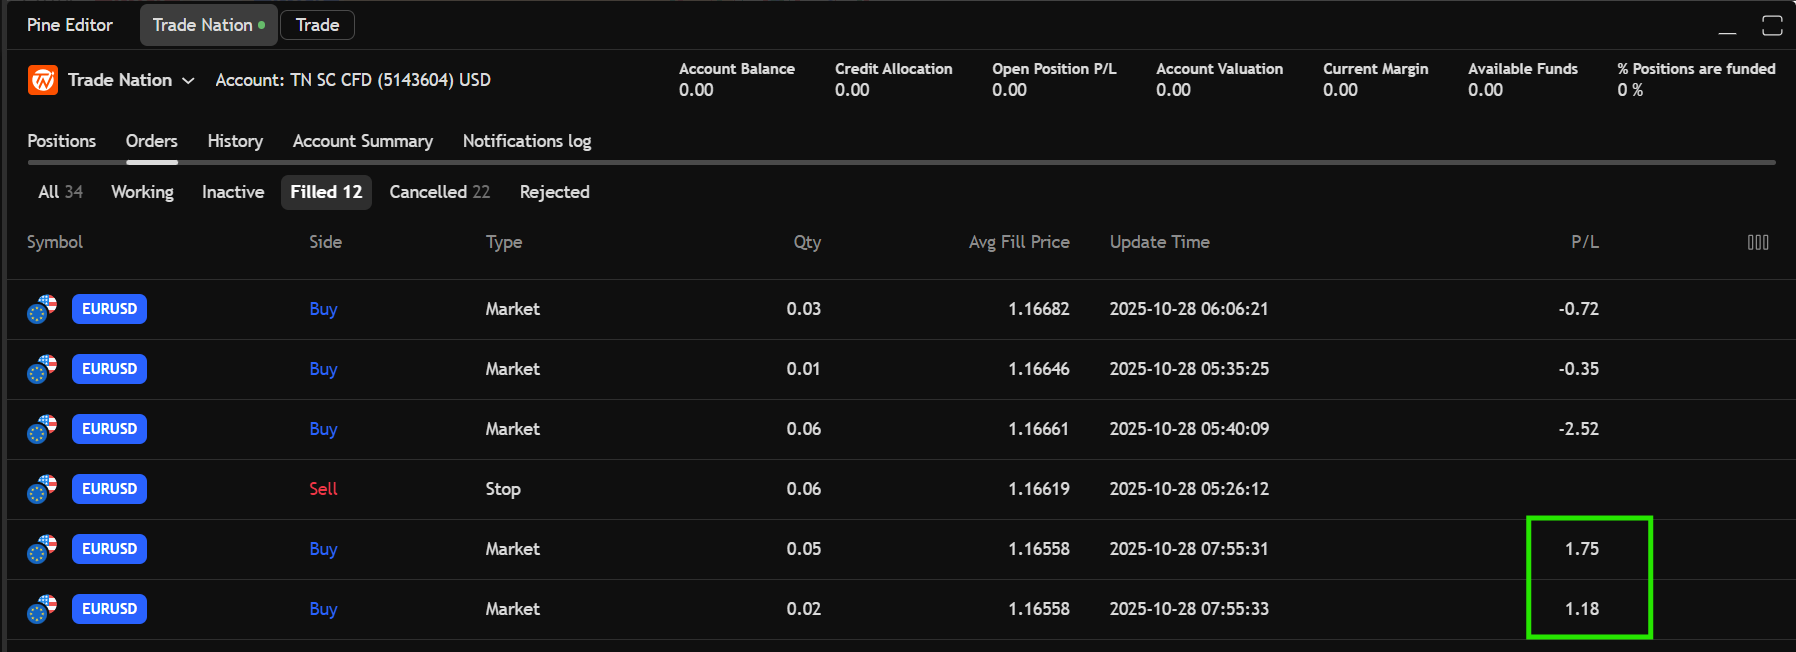Minimize the trading panel
Image resolution: width=1796 pixels, height=652 pixels.
[x=1727, y=27]
